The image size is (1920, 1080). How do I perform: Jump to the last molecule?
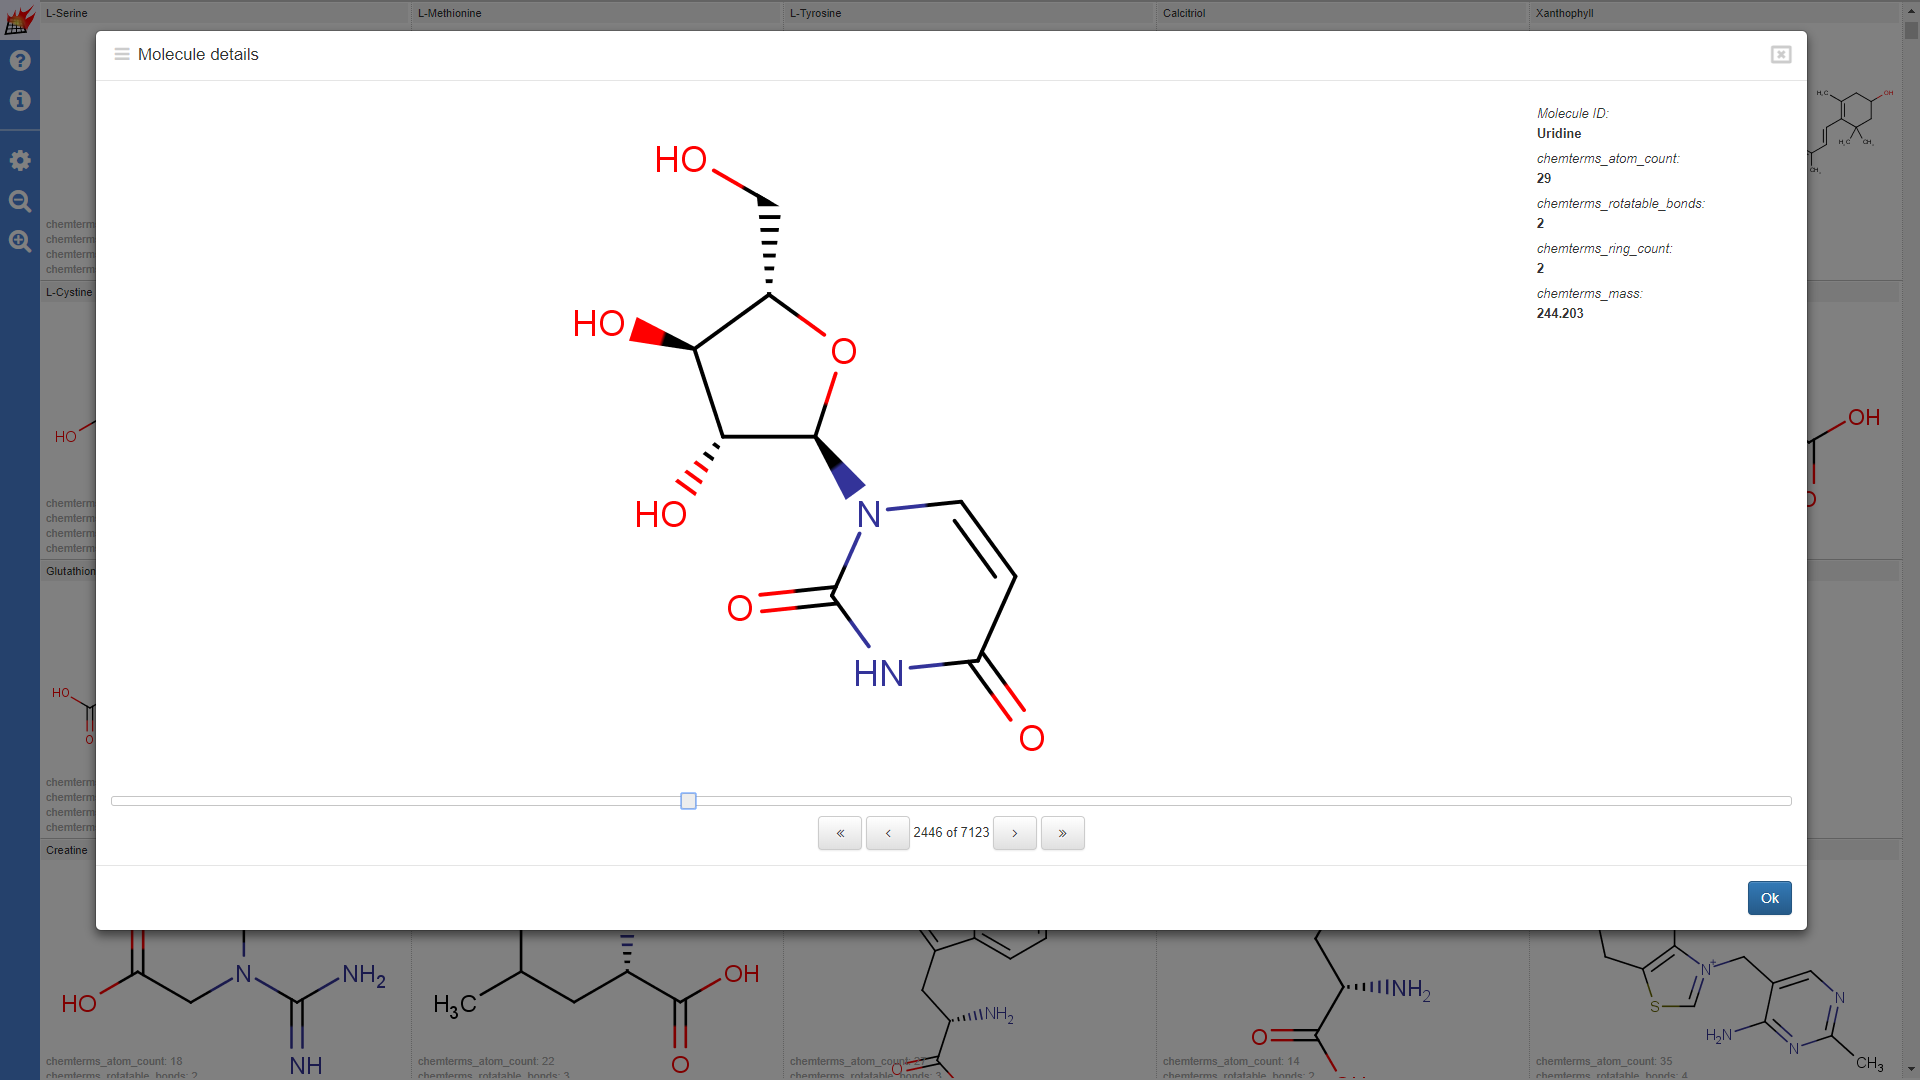[1062, 833]
